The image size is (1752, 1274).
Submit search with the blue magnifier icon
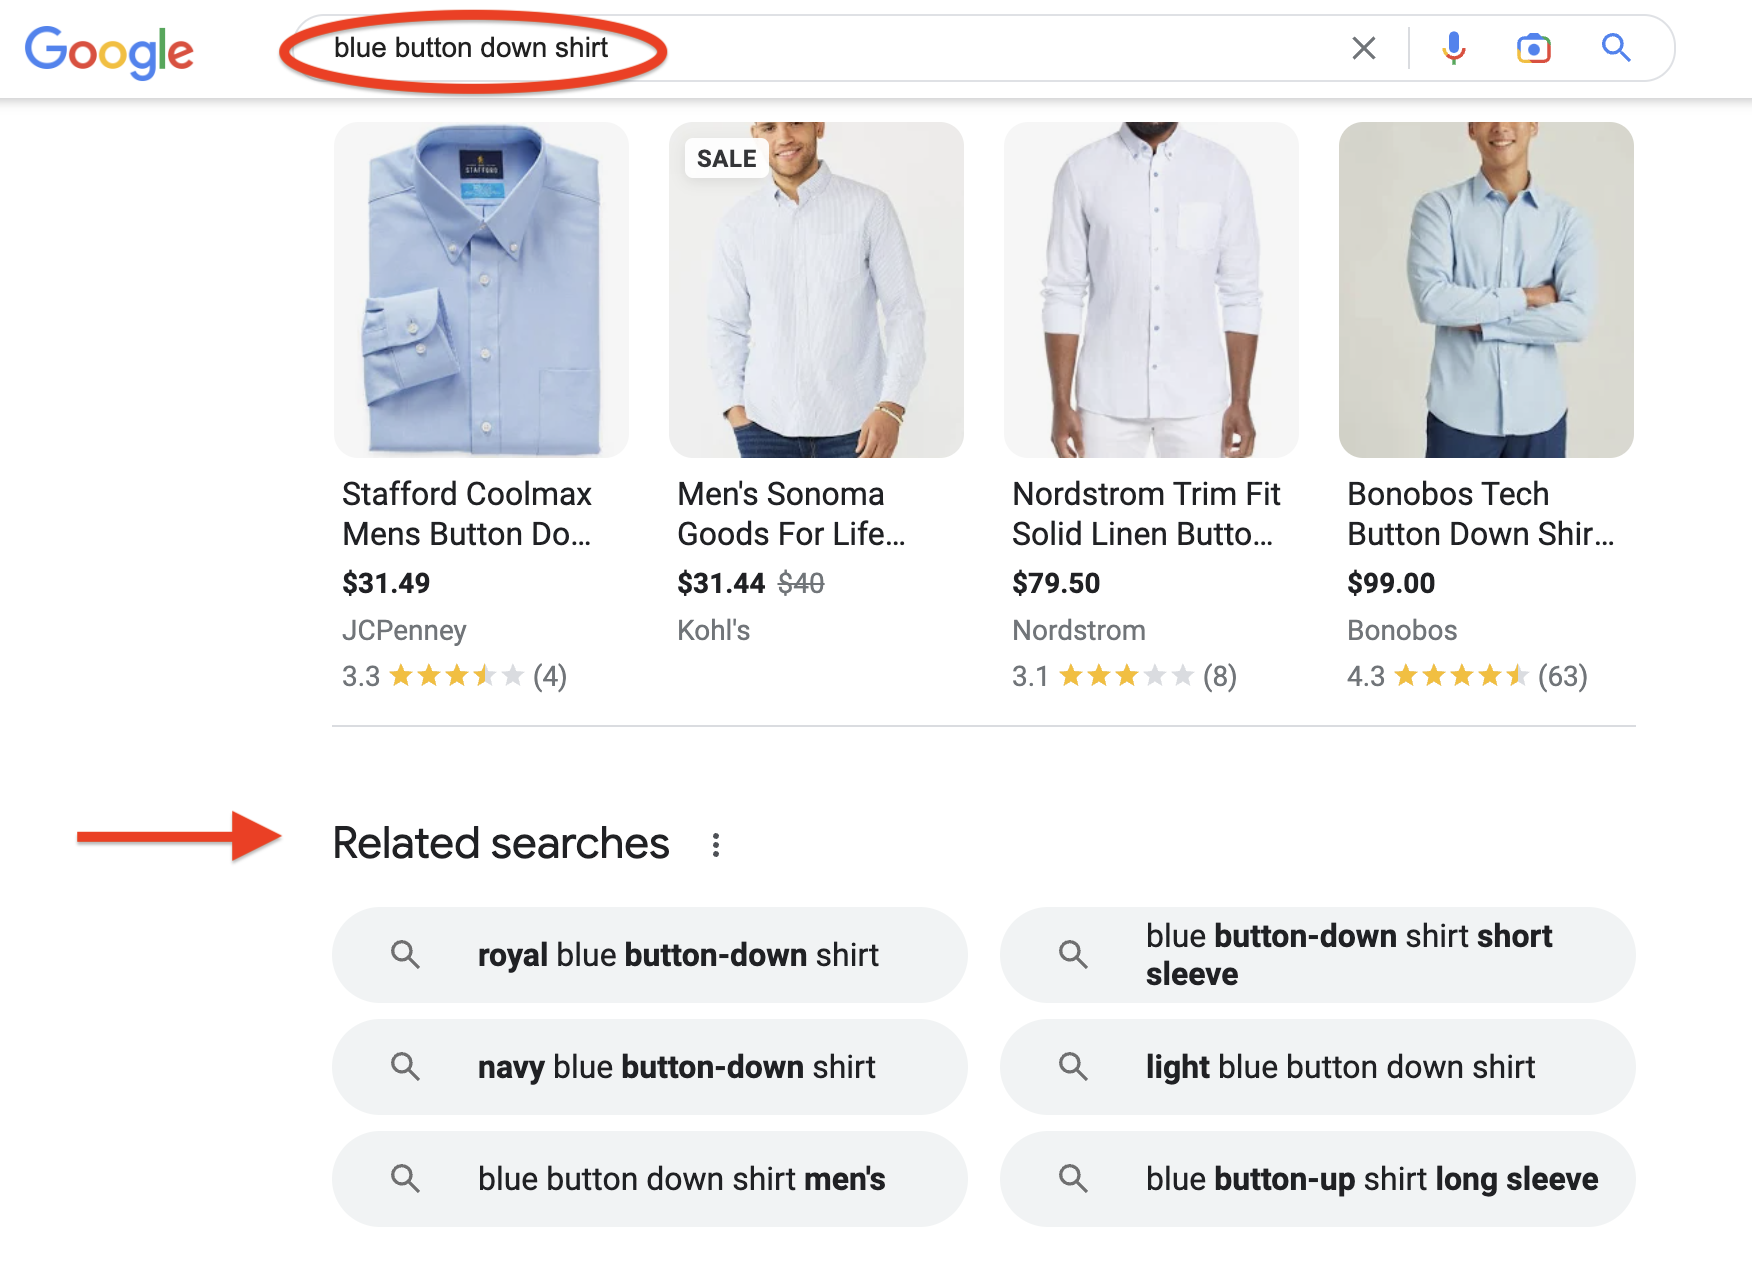point(1616,47)
